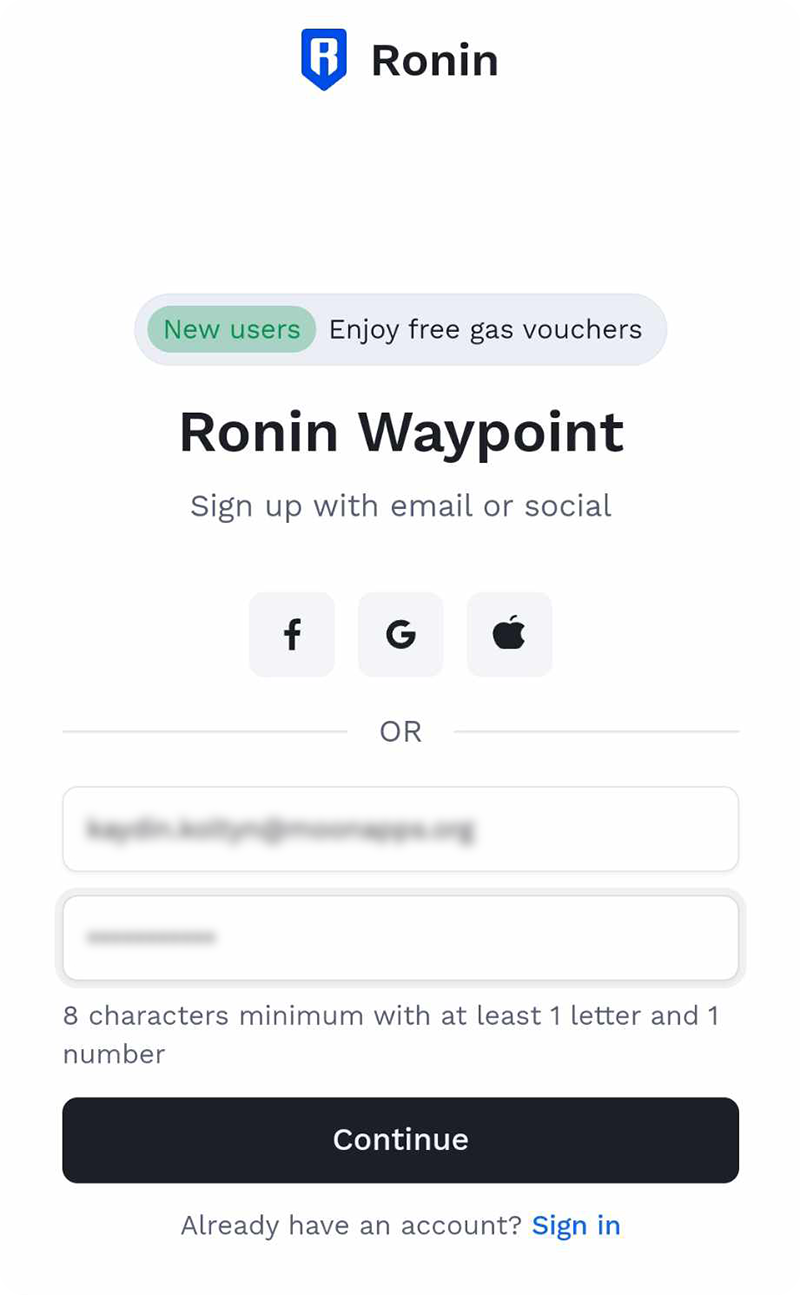Submit the form with the Continue button

tap(401, 1140)
